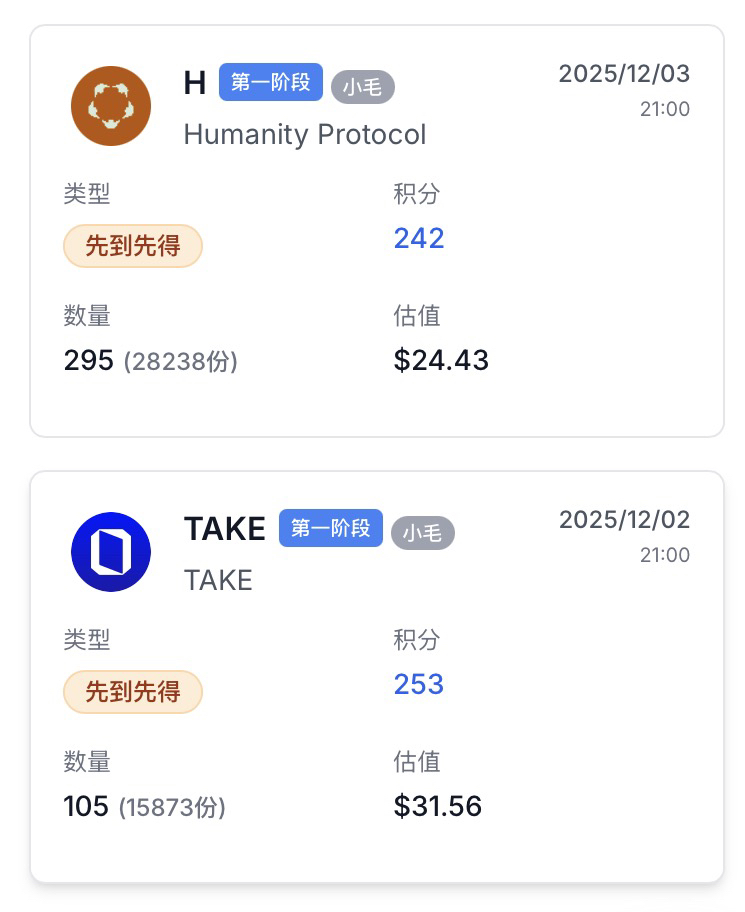The width and height of the screenshot is (745, 912).
Task: Click the 第一阶段 badge on the TAKE card
Action: pyautogui.click(x=331, y=528)
